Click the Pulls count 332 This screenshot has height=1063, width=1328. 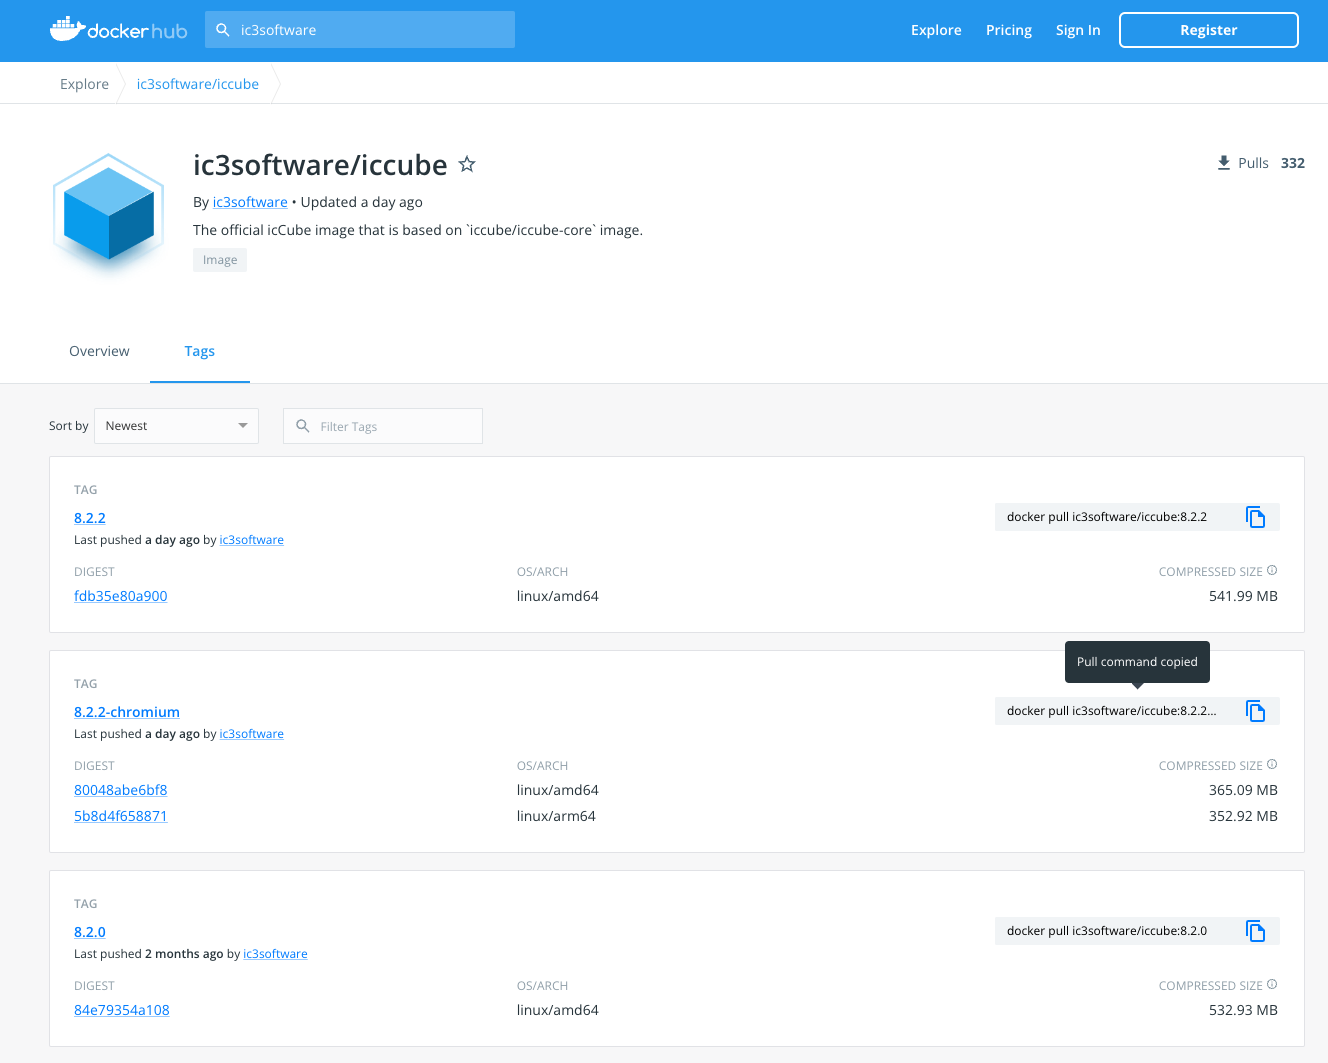pyautogui.click(x=1293, y=163)
